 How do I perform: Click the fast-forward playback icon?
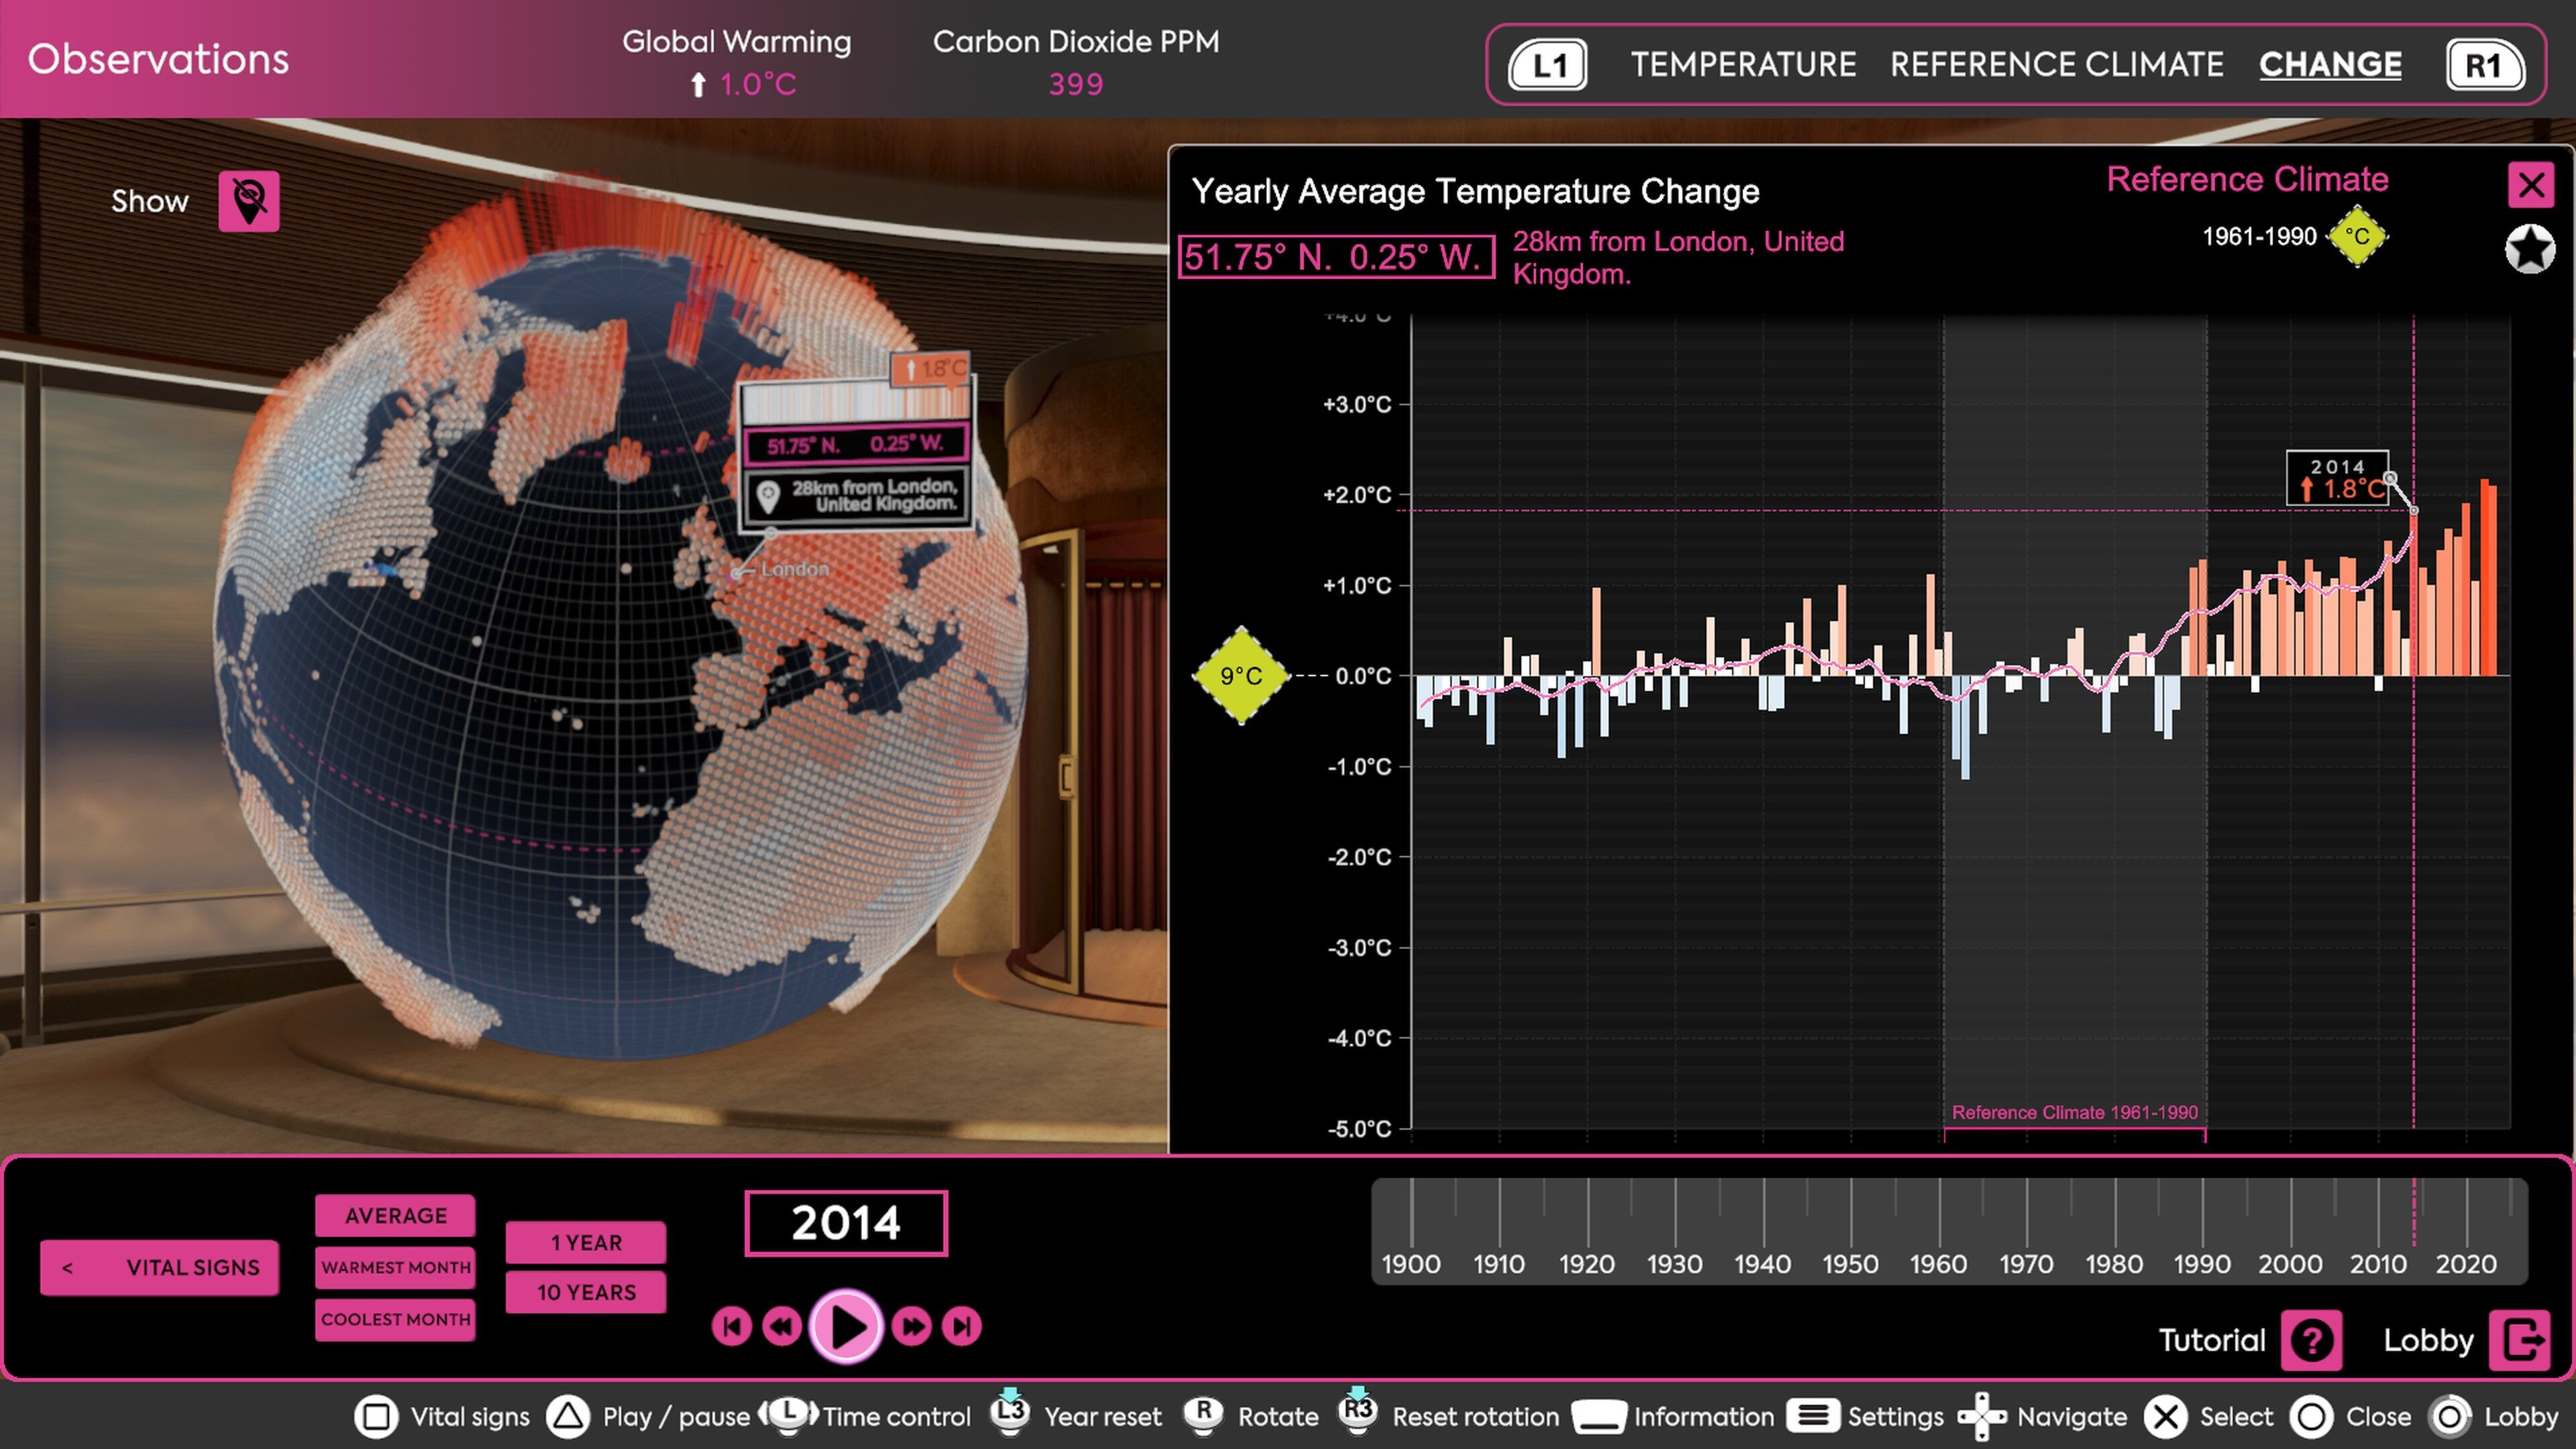pyautogui.click(x=912, y=1326)
